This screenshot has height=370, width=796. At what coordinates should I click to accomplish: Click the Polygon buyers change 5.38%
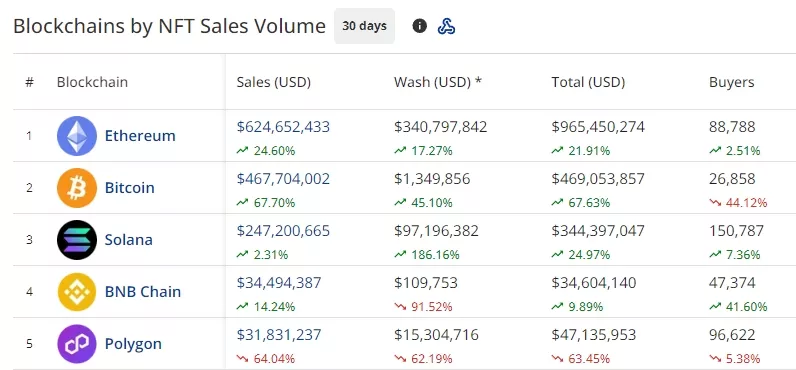tap(735, 359)
